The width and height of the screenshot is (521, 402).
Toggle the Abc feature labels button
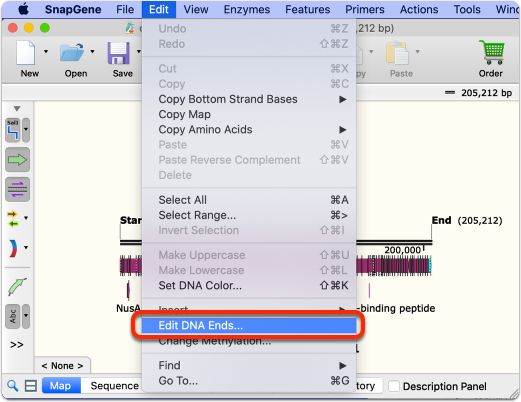(x=13, y=316)
